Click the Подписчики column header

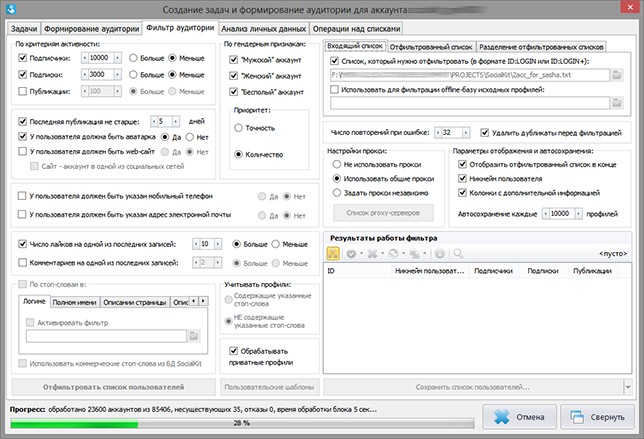click(494, 271)
